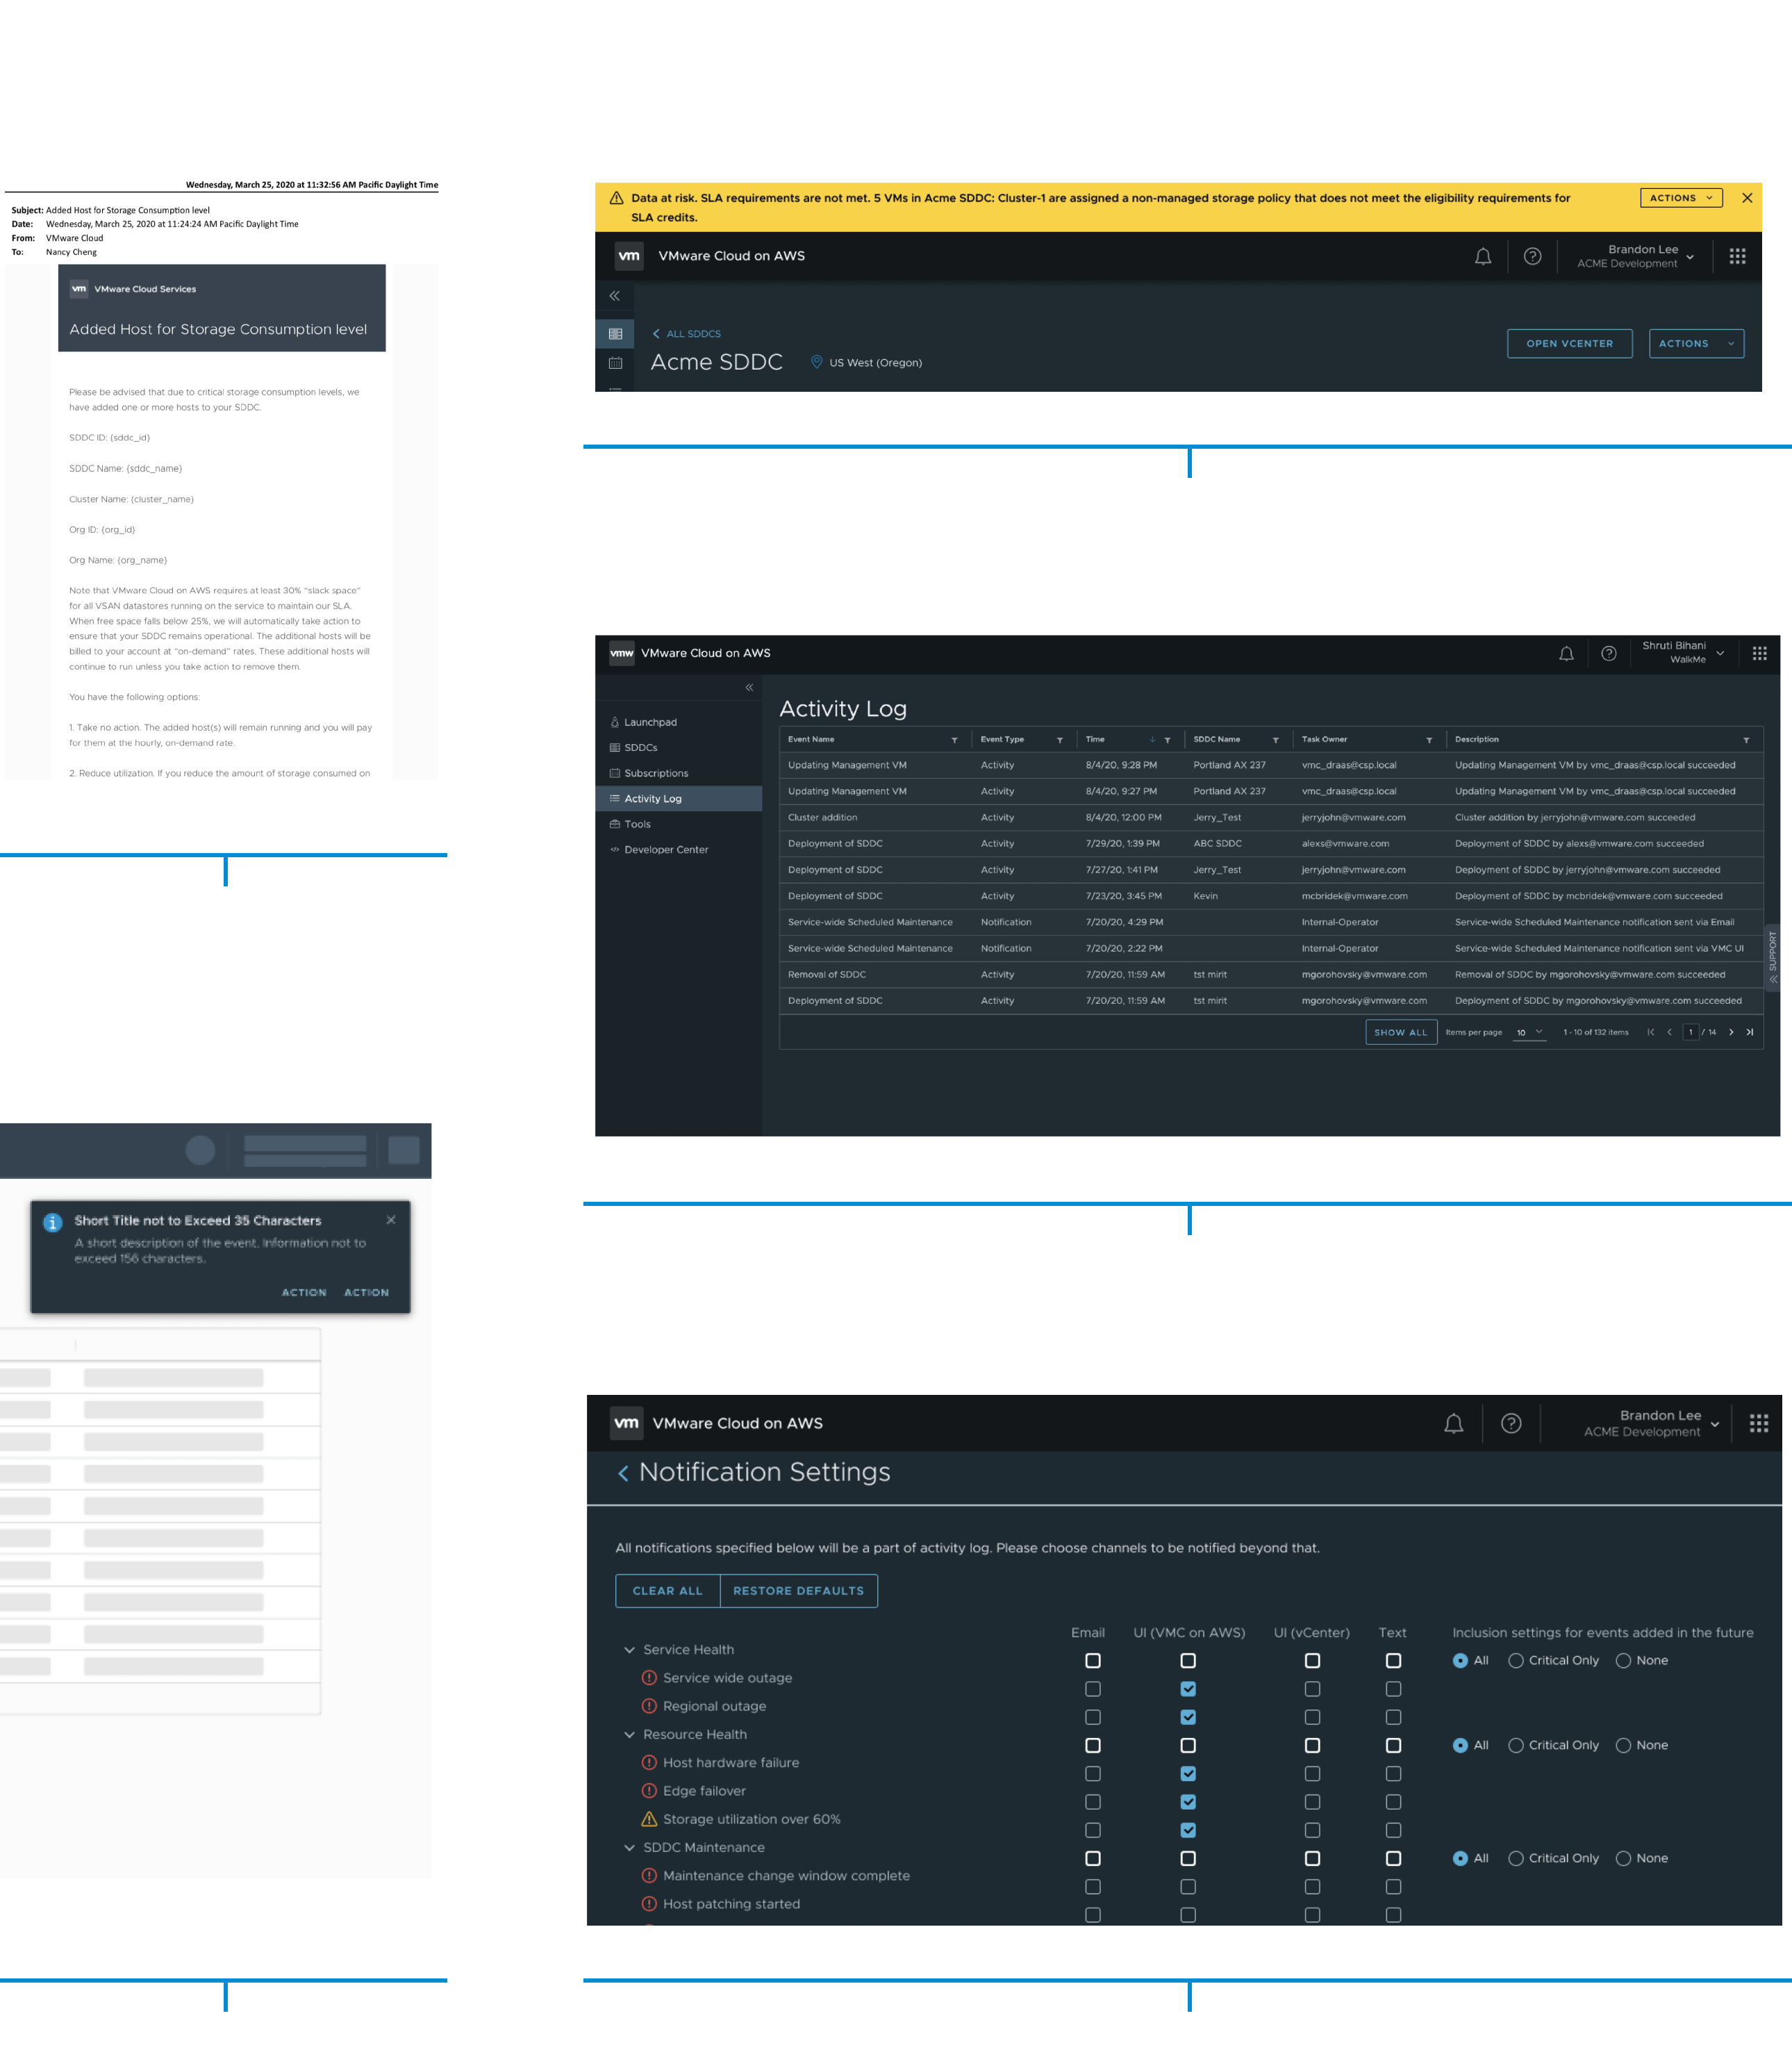Filter the Description column
The height and width of the screenshot is (2059, 1792).
point(1746,741)
